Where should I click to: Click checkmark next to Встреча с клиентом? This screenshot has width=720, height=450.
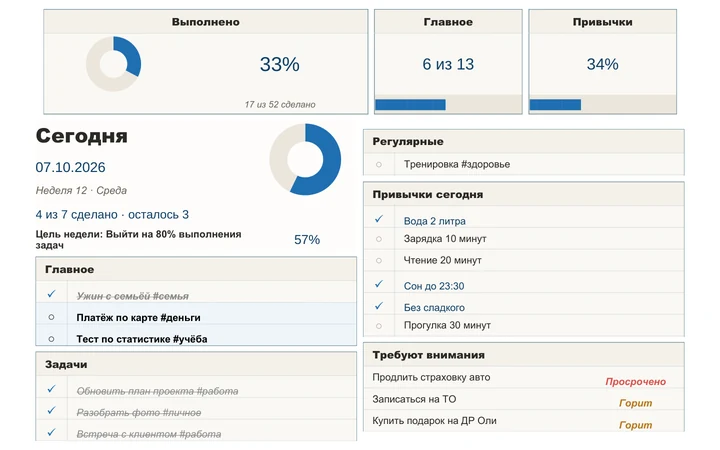tap(51, 432)
